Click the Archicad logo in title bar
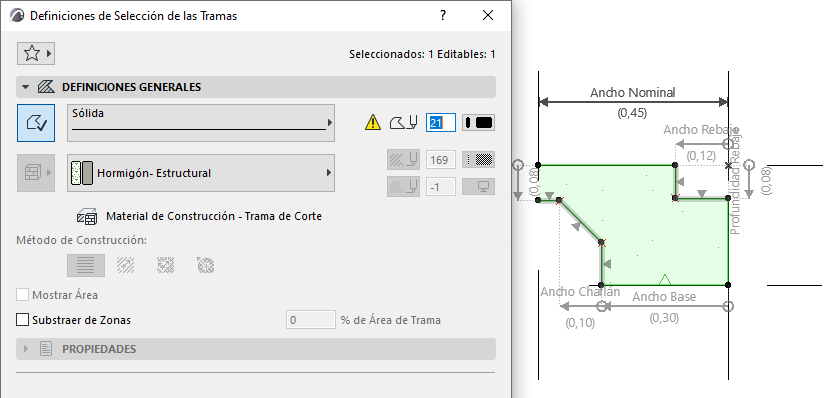Viewport: 833px width, 398px height. click(17, 15)
